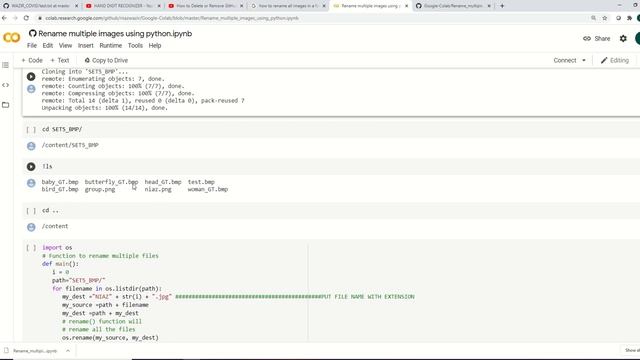Click the browser address bar URL

[x=172, y=18]
